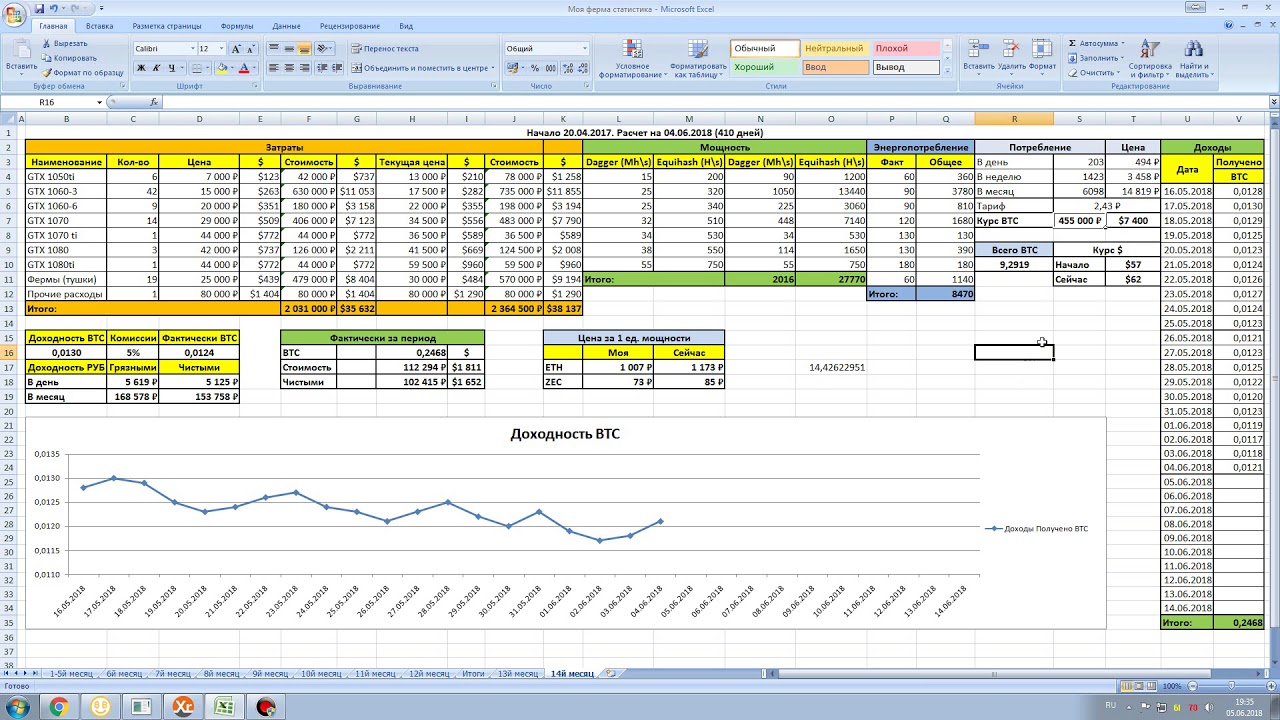Increase decimal places
1280x720 pixels.
point(567,68)
